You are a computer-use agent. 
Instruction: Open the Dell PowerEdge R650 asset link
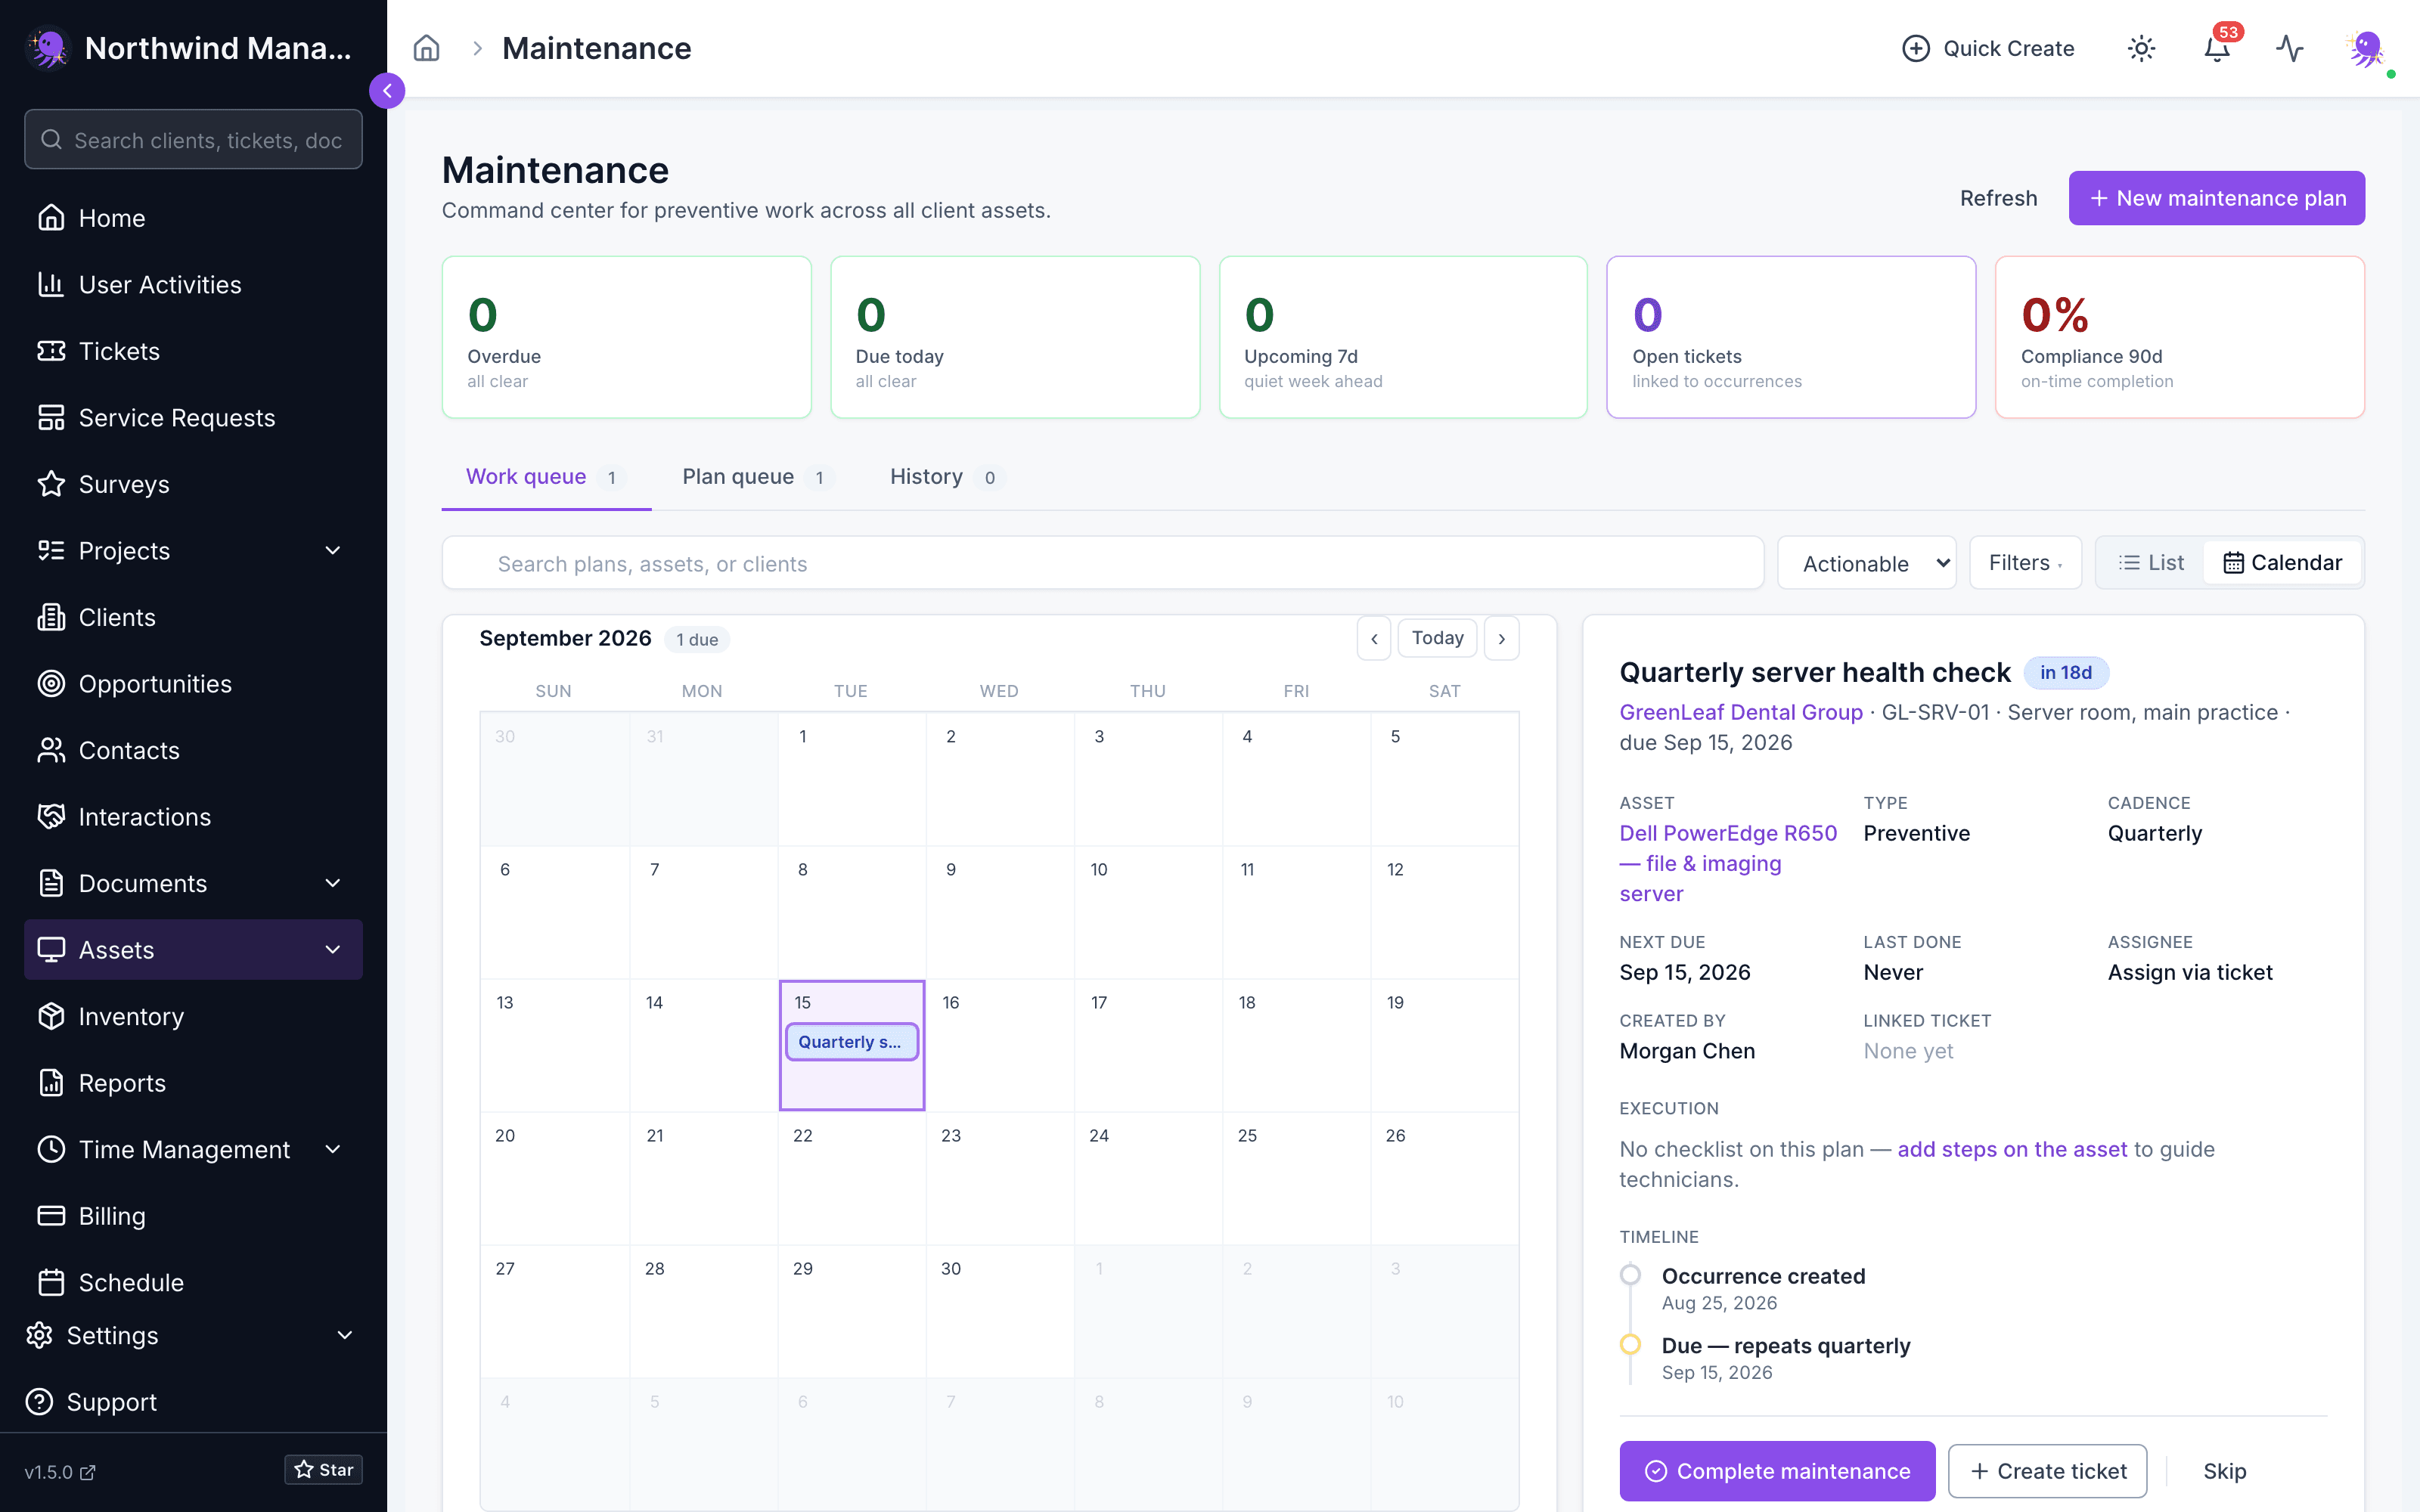click(x=1729, y=863)
